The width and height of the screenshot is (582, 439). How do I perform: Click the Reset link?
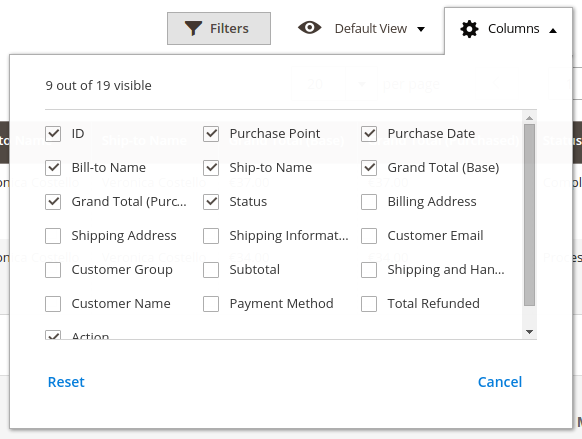coord(66,382)
